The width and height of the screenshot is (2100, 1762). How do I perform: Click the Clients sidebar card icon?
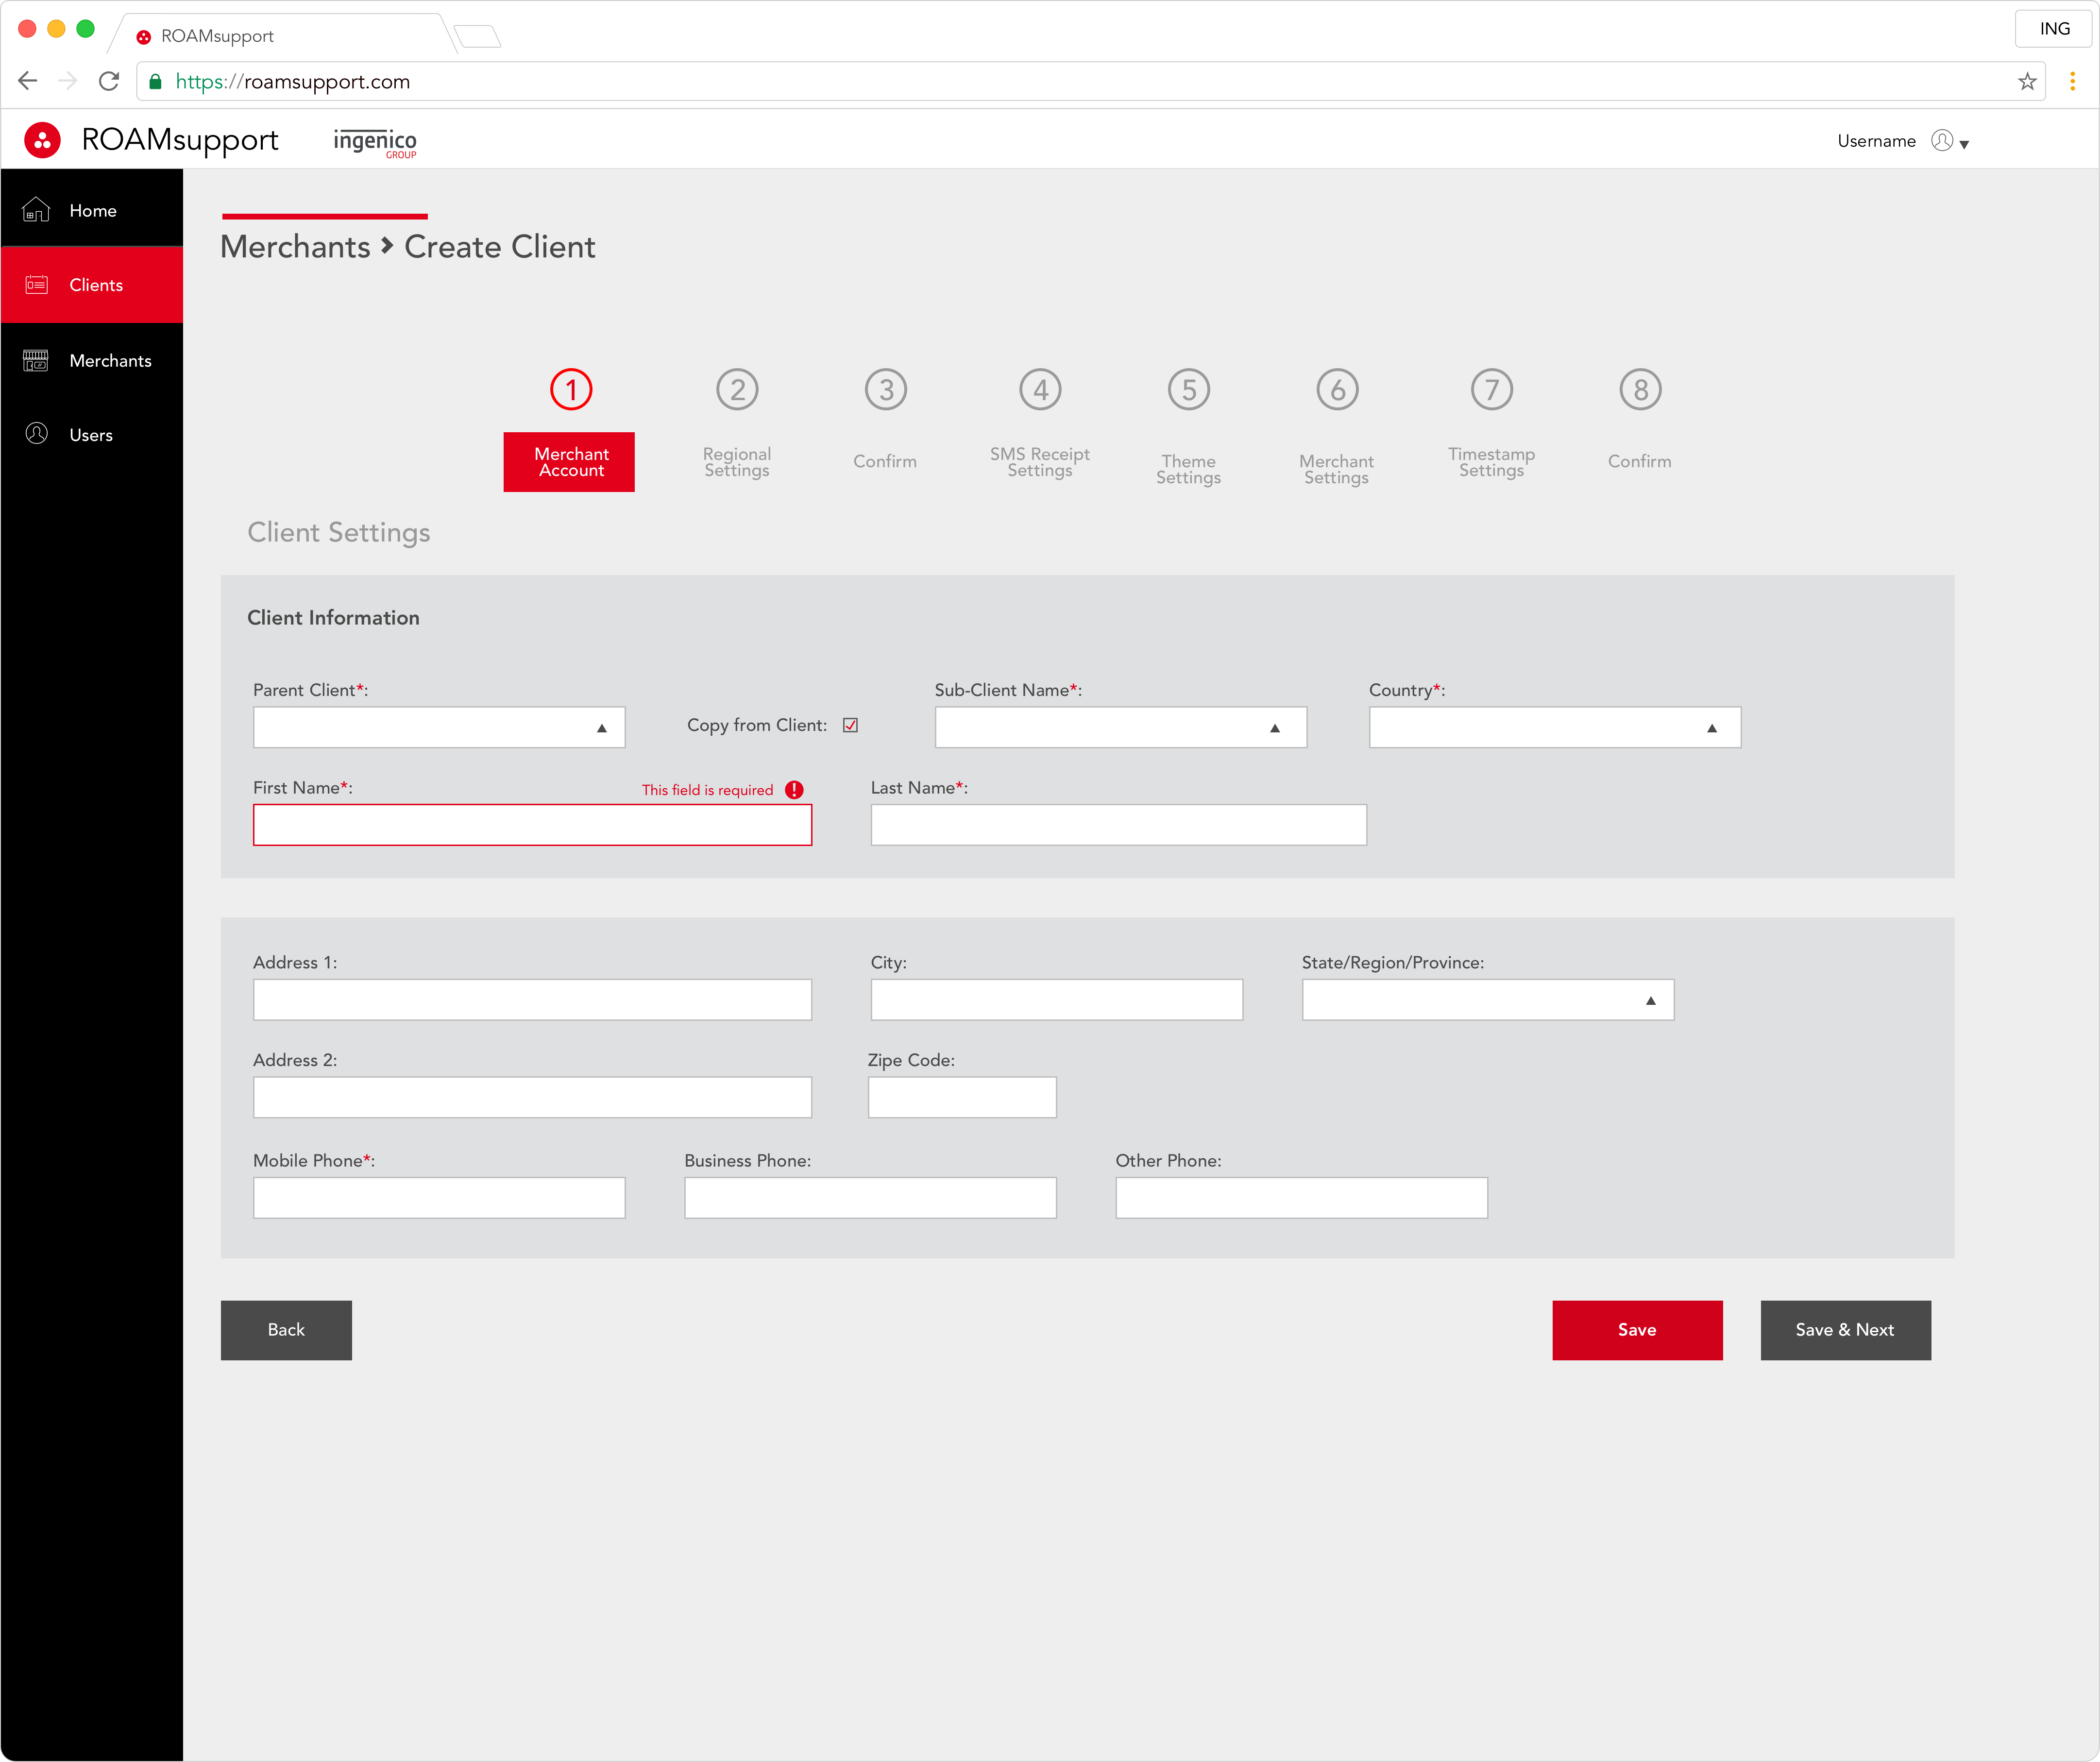(x=36, y=285)
